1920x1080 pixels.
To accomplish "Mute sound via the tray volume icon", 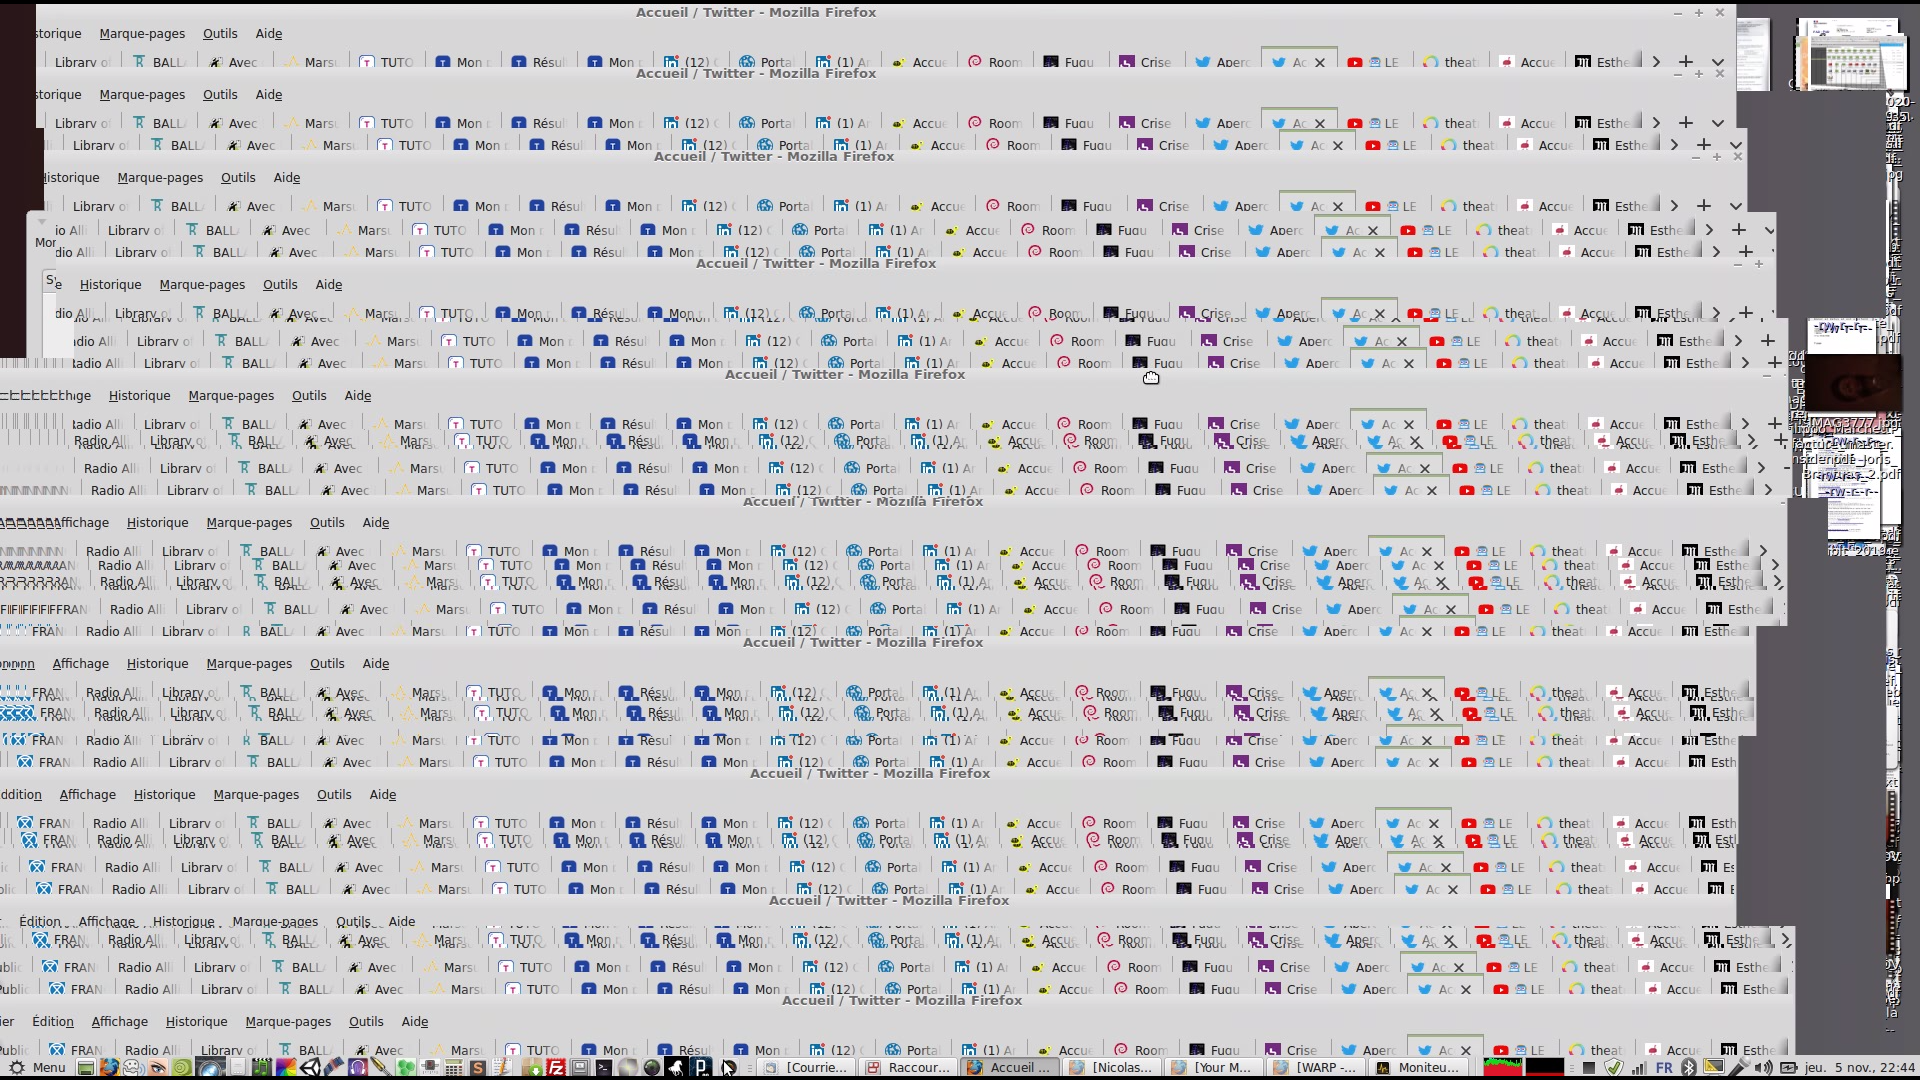I will [x=1763, y=1068].
